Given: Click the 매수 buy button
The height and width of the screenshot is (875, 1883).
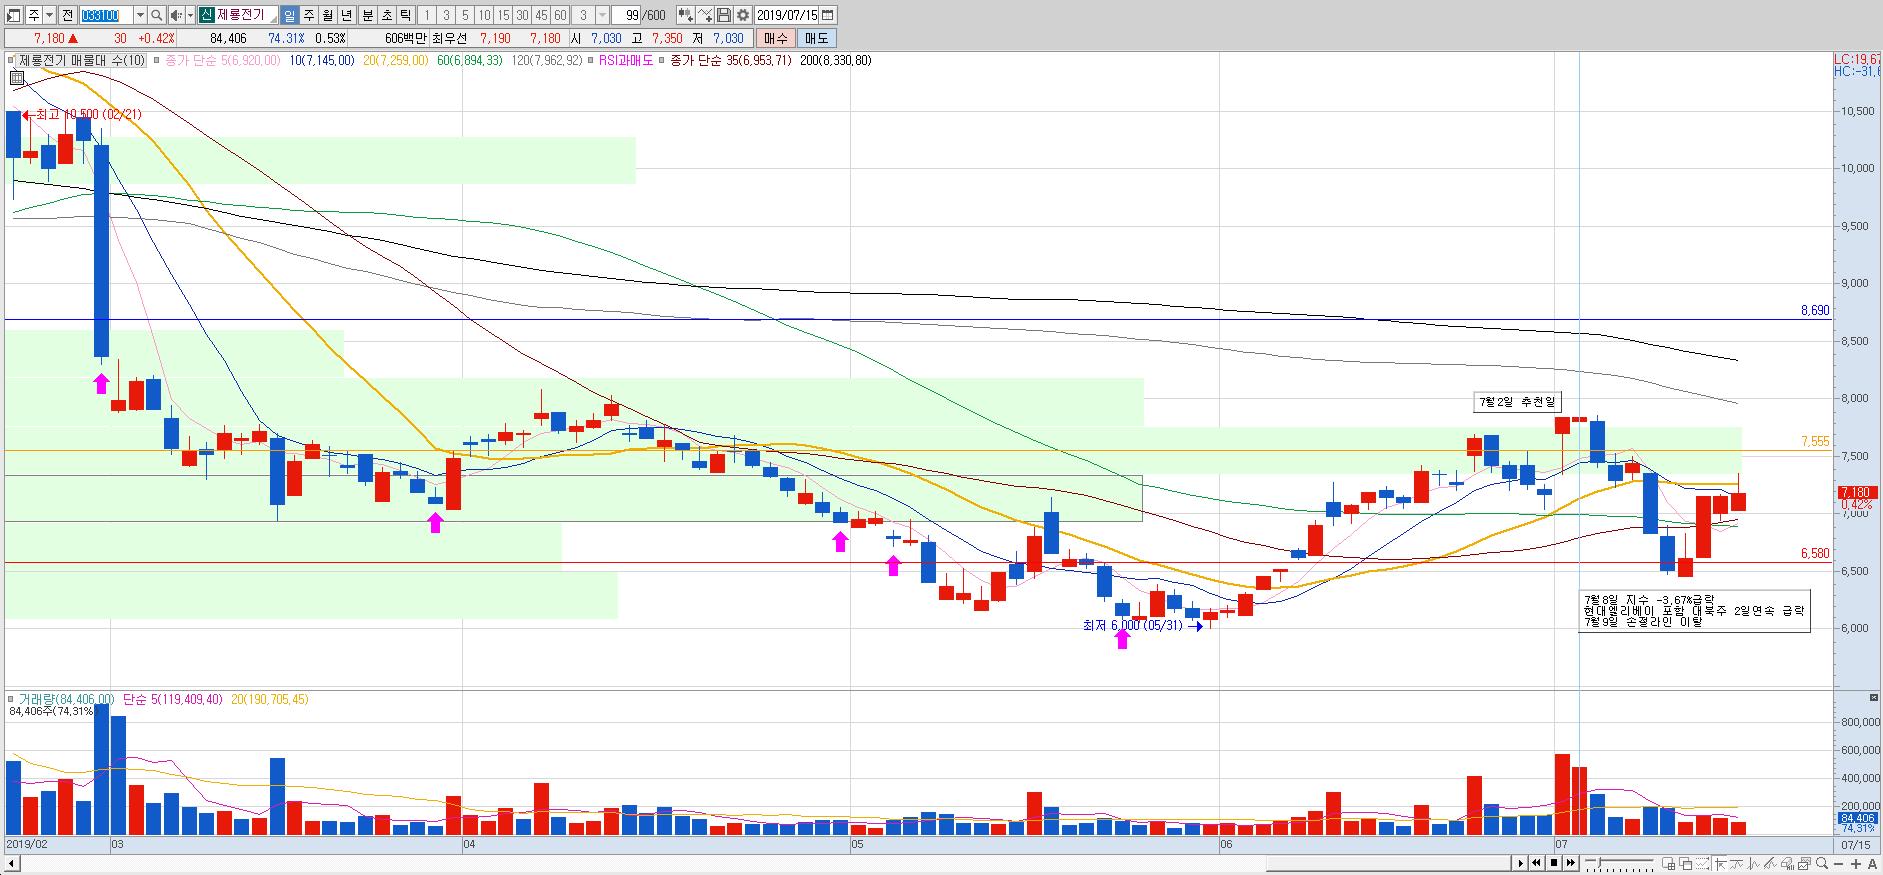Looking at the screenshot, I should click(x=775, y=38).
